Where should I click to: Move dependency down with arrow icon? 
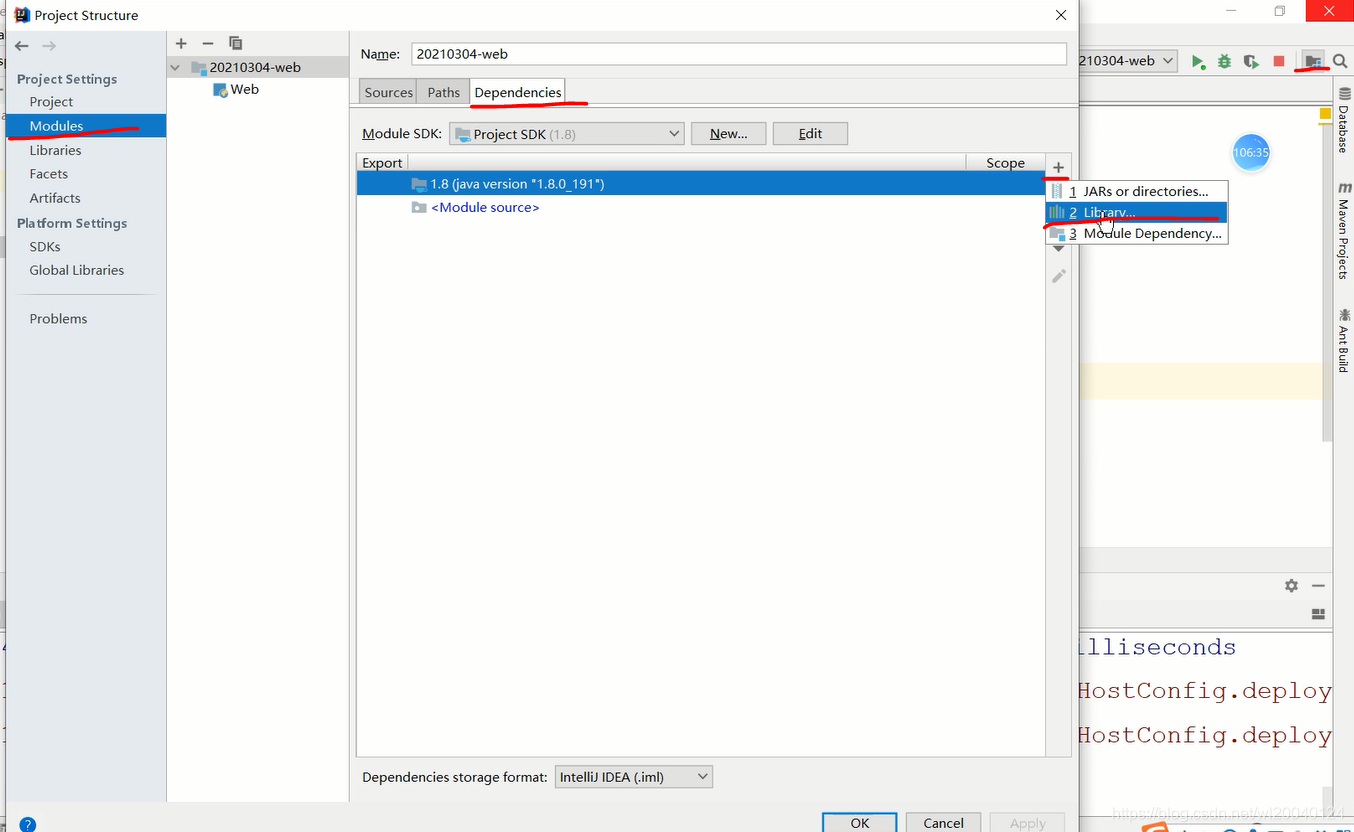(1059, 249)
